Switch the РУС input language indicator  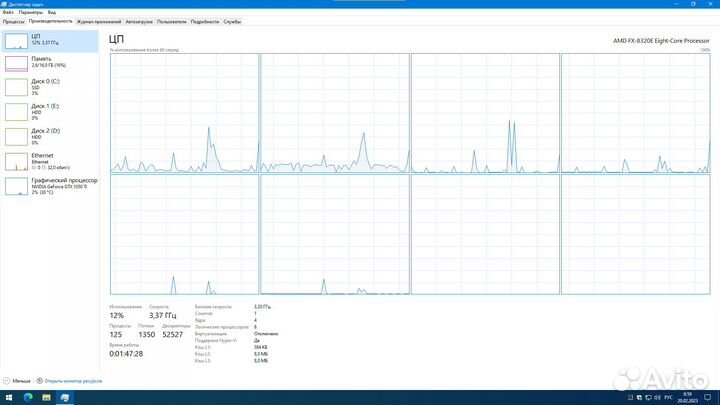pos(669,398)
